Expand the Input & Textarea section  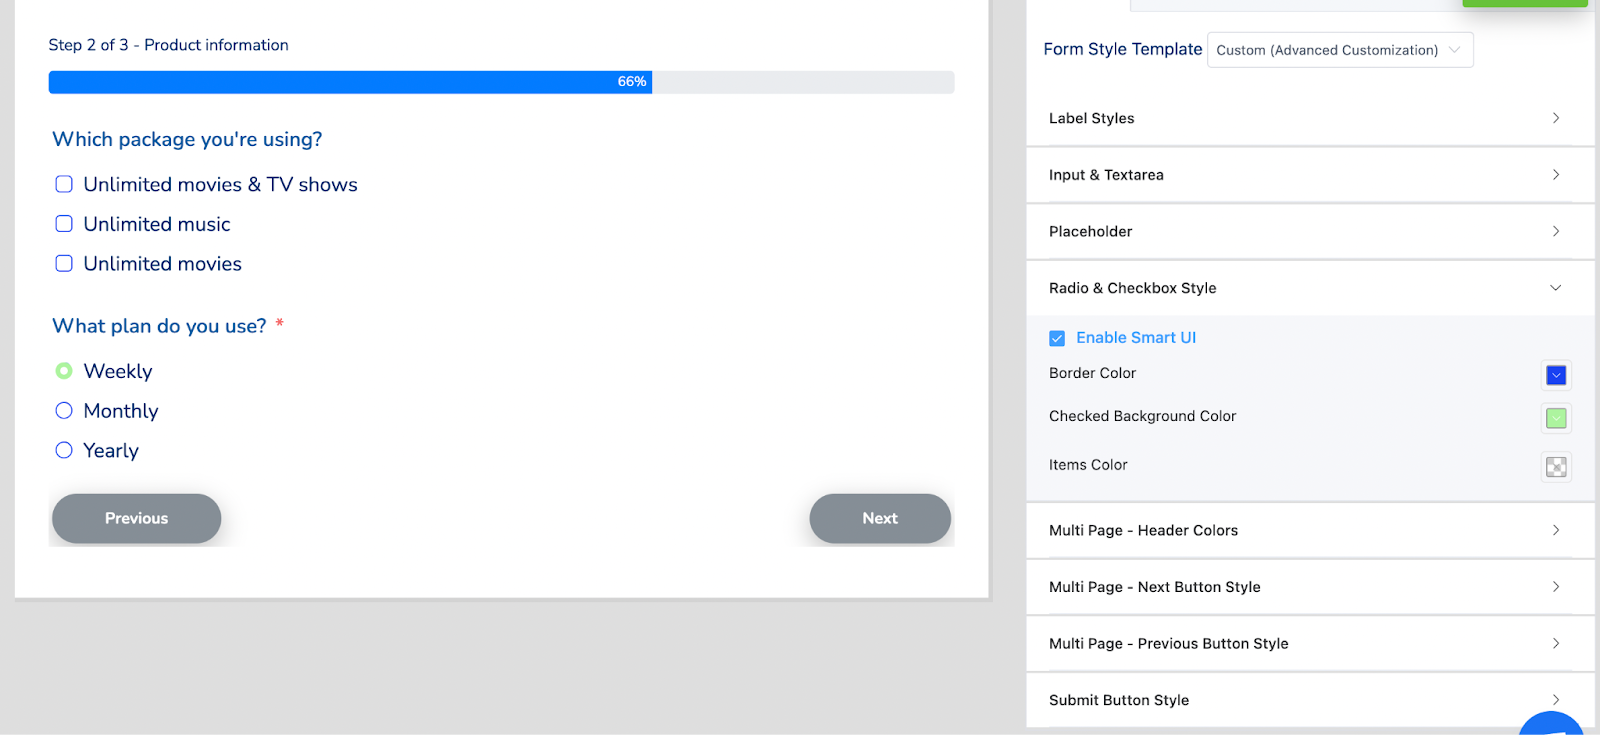coord(1310,175)
